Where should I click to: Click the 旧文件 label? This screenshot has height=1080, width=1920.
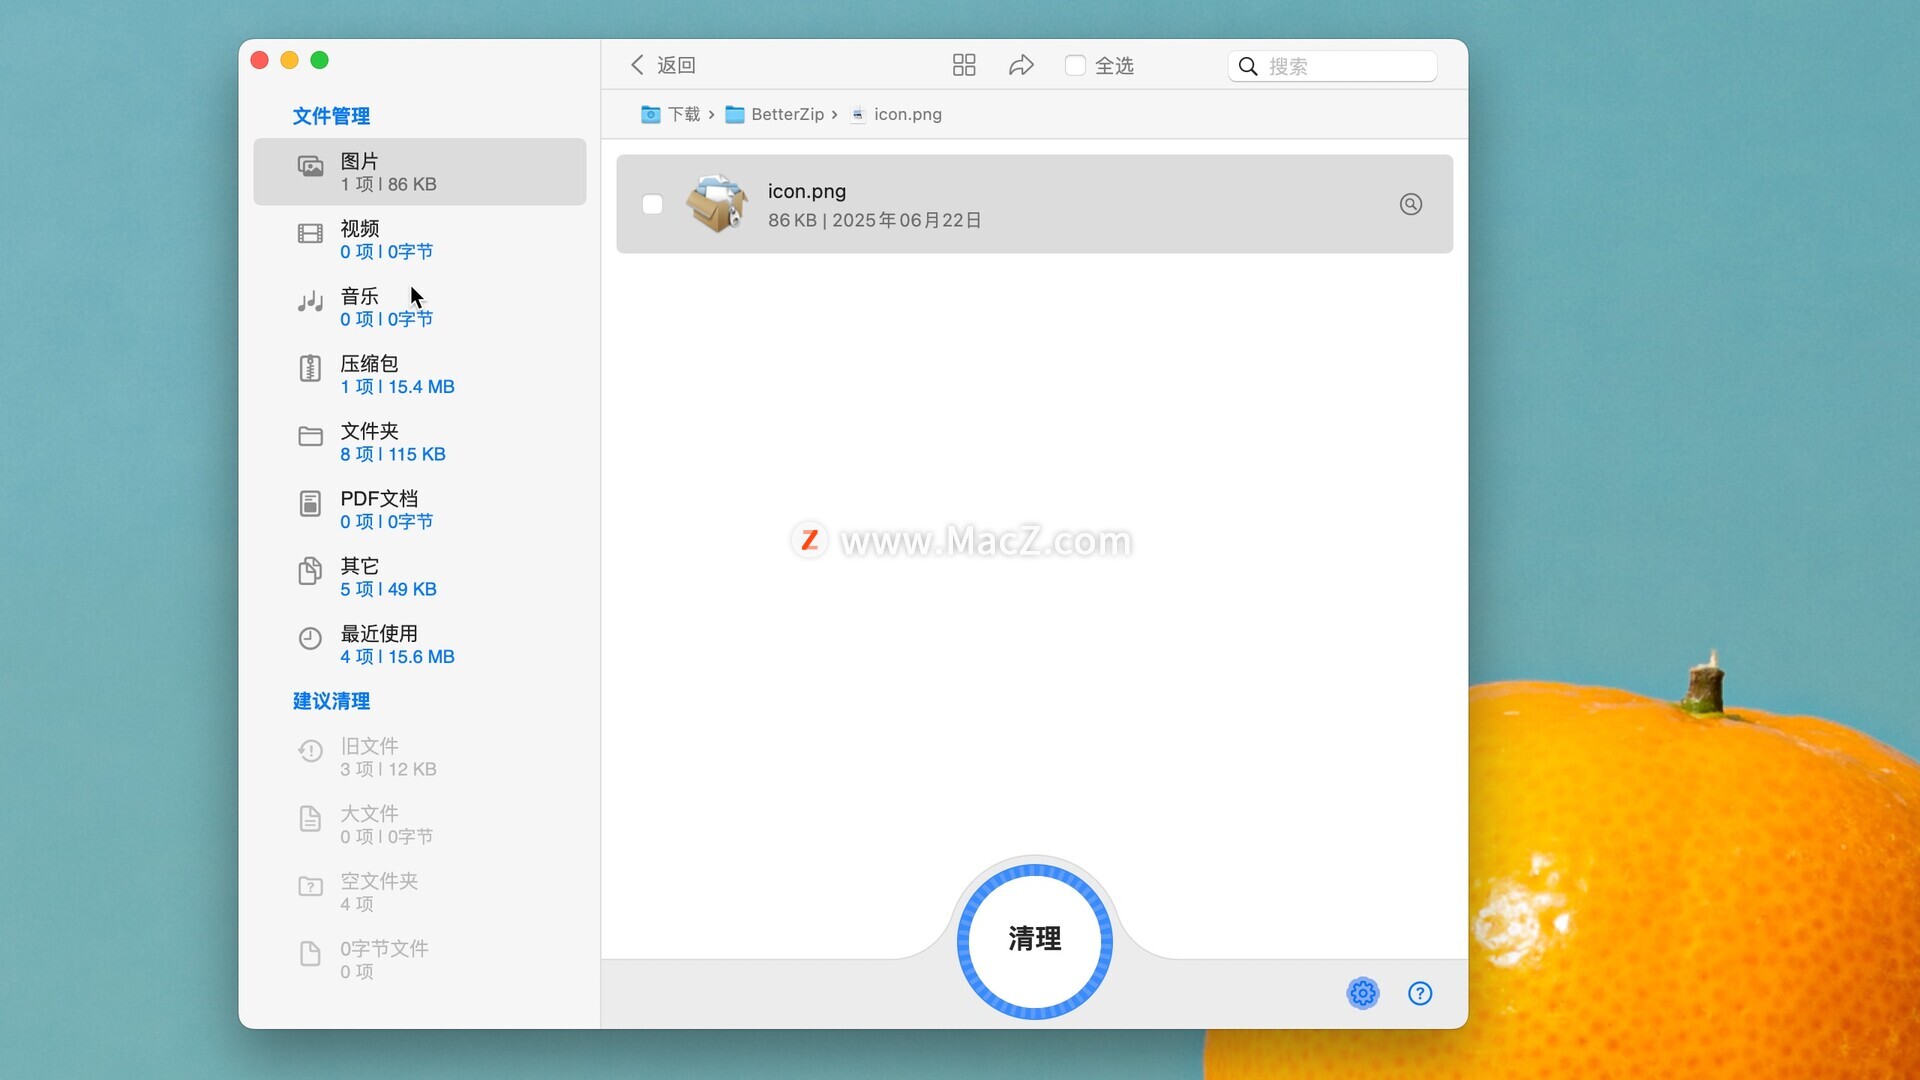369,746
